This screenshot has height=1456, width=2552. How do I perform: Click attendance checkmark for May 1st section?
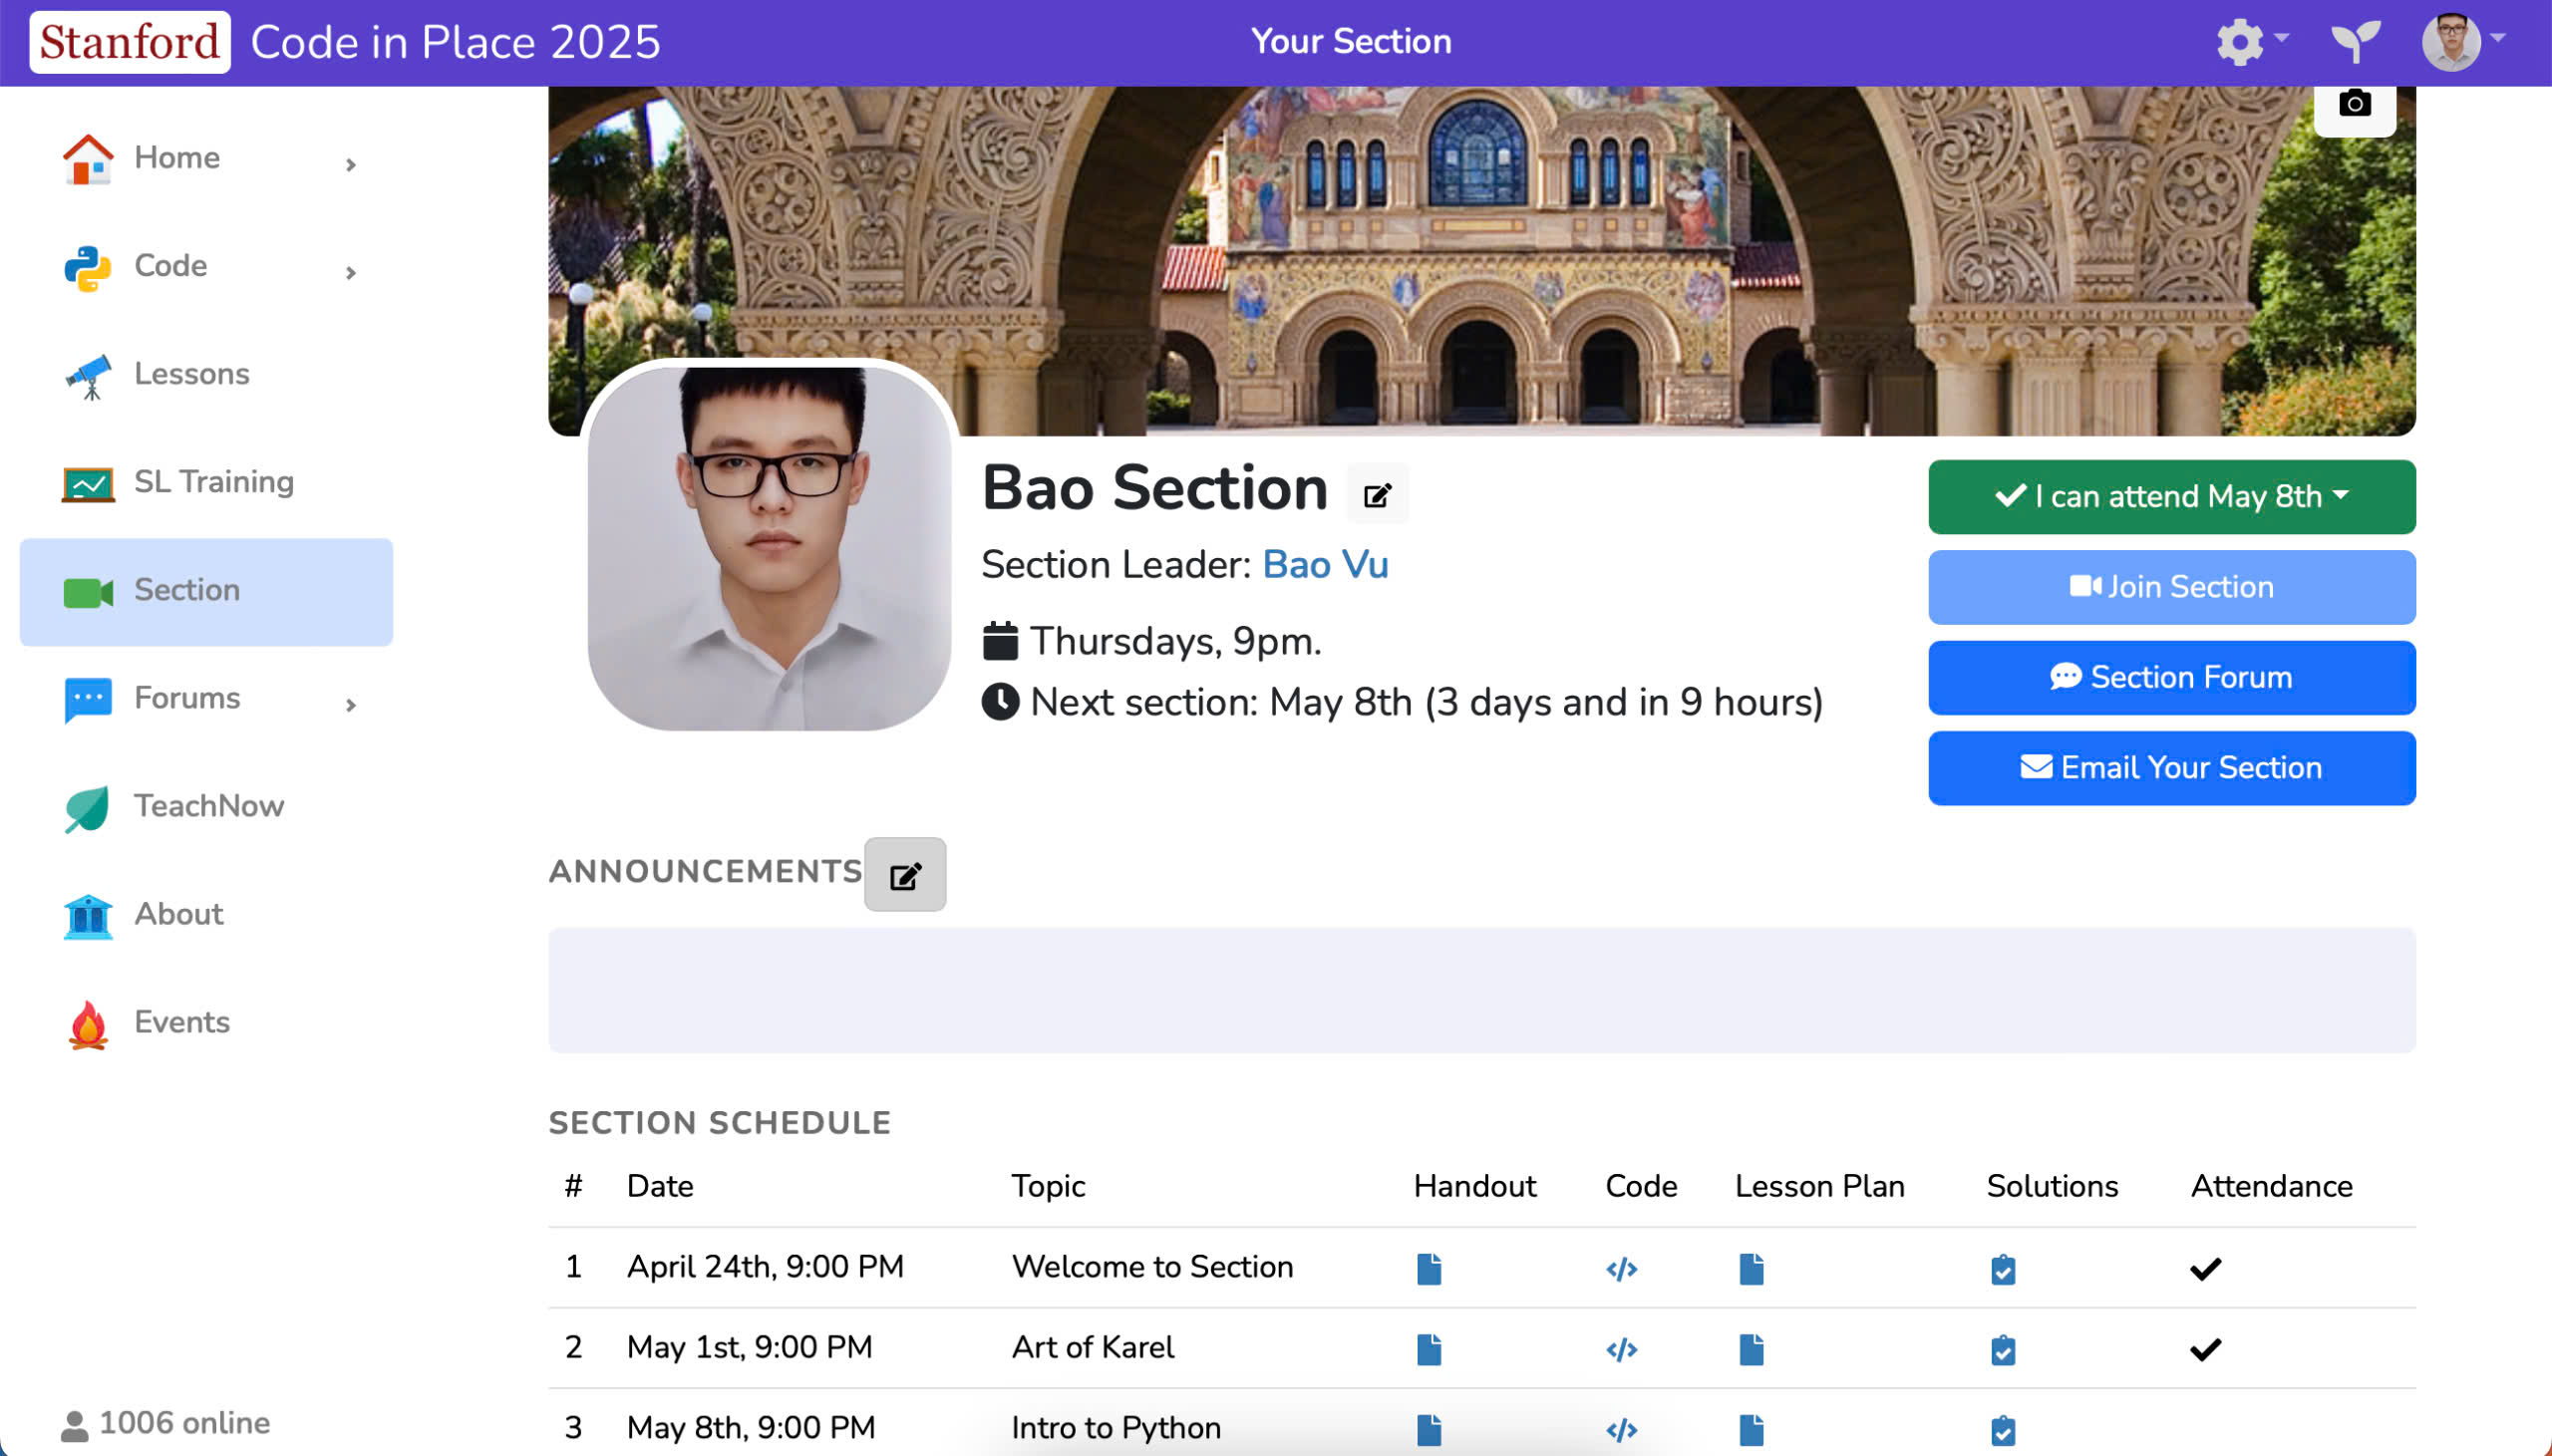click(x=2205, y=1350)
